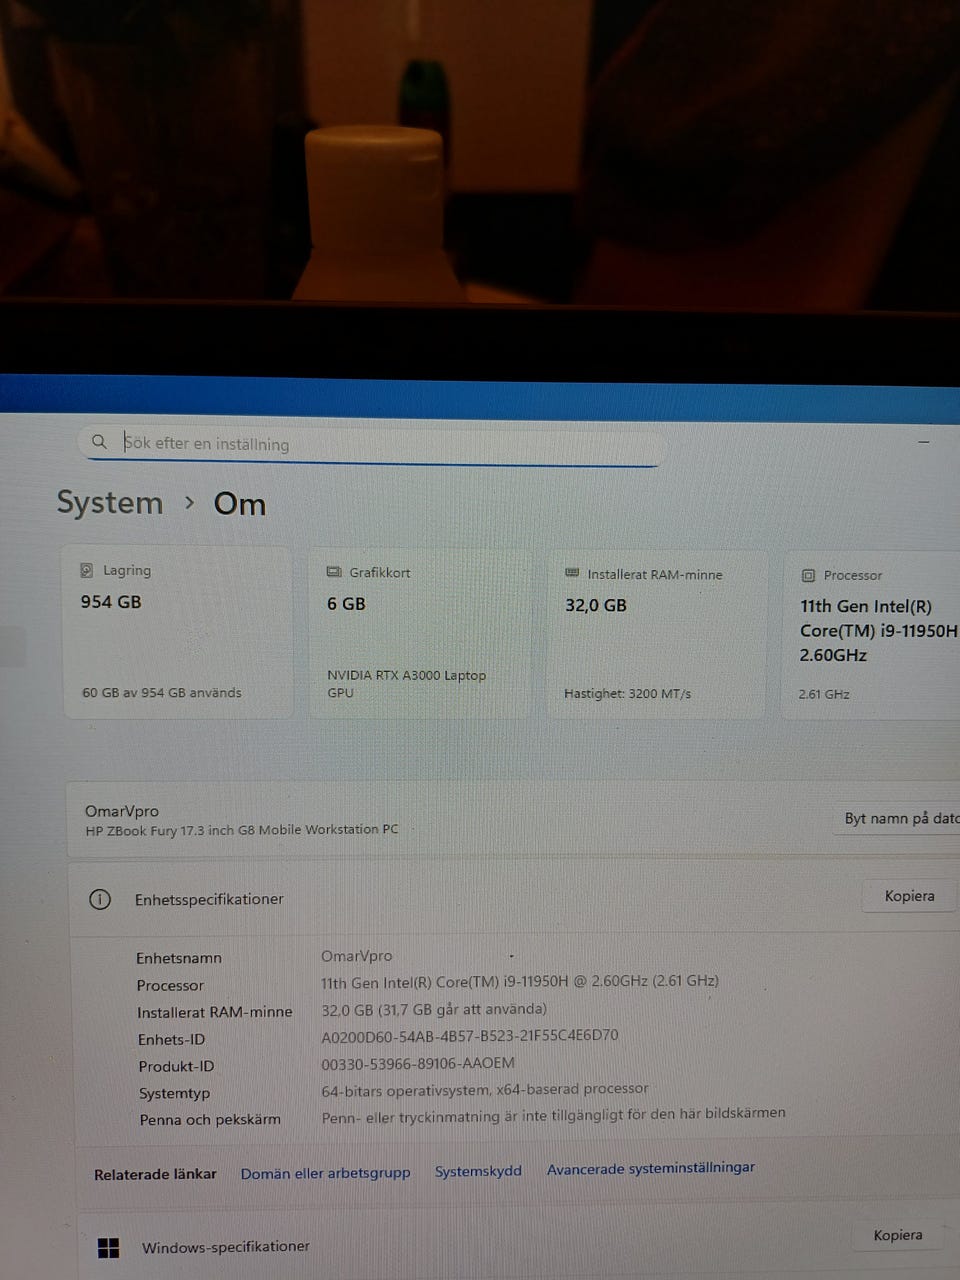Select 'HP ZBook Fury 17.3 inch G8' model text
Viewport: 960px width, 1280px height.
pyautogui.click(x=241, y=830)
